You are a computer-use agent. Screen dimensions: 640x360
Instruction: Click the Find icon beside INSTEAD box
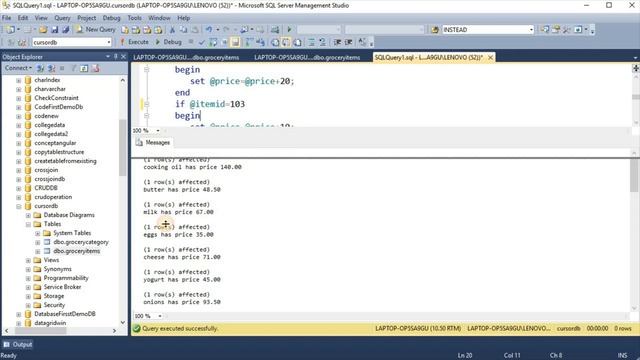click(435, 29)
